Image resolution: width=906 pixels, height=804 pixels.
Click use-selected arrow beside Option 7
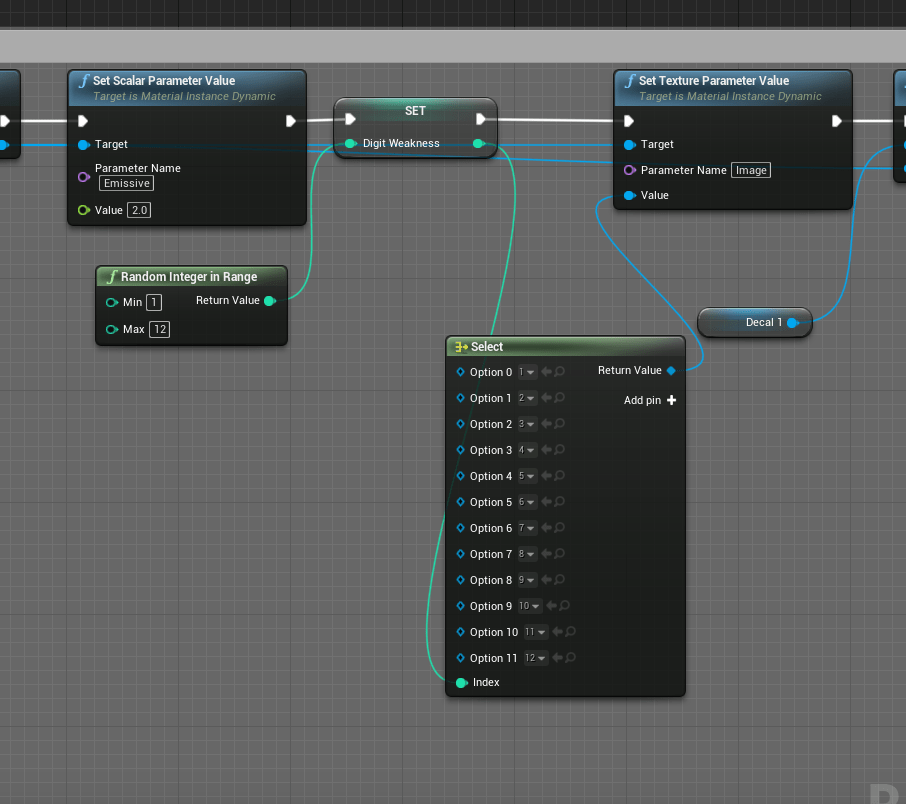[547, 554]
